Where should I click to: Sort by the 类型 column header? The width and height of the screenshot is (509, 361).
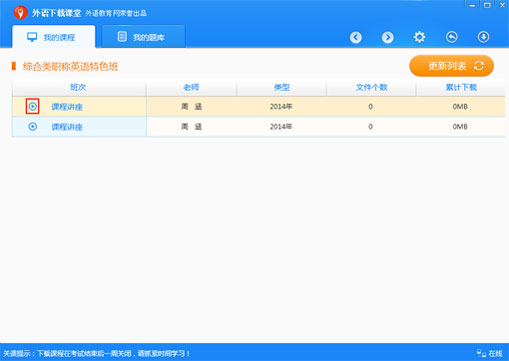click(281, 87)
